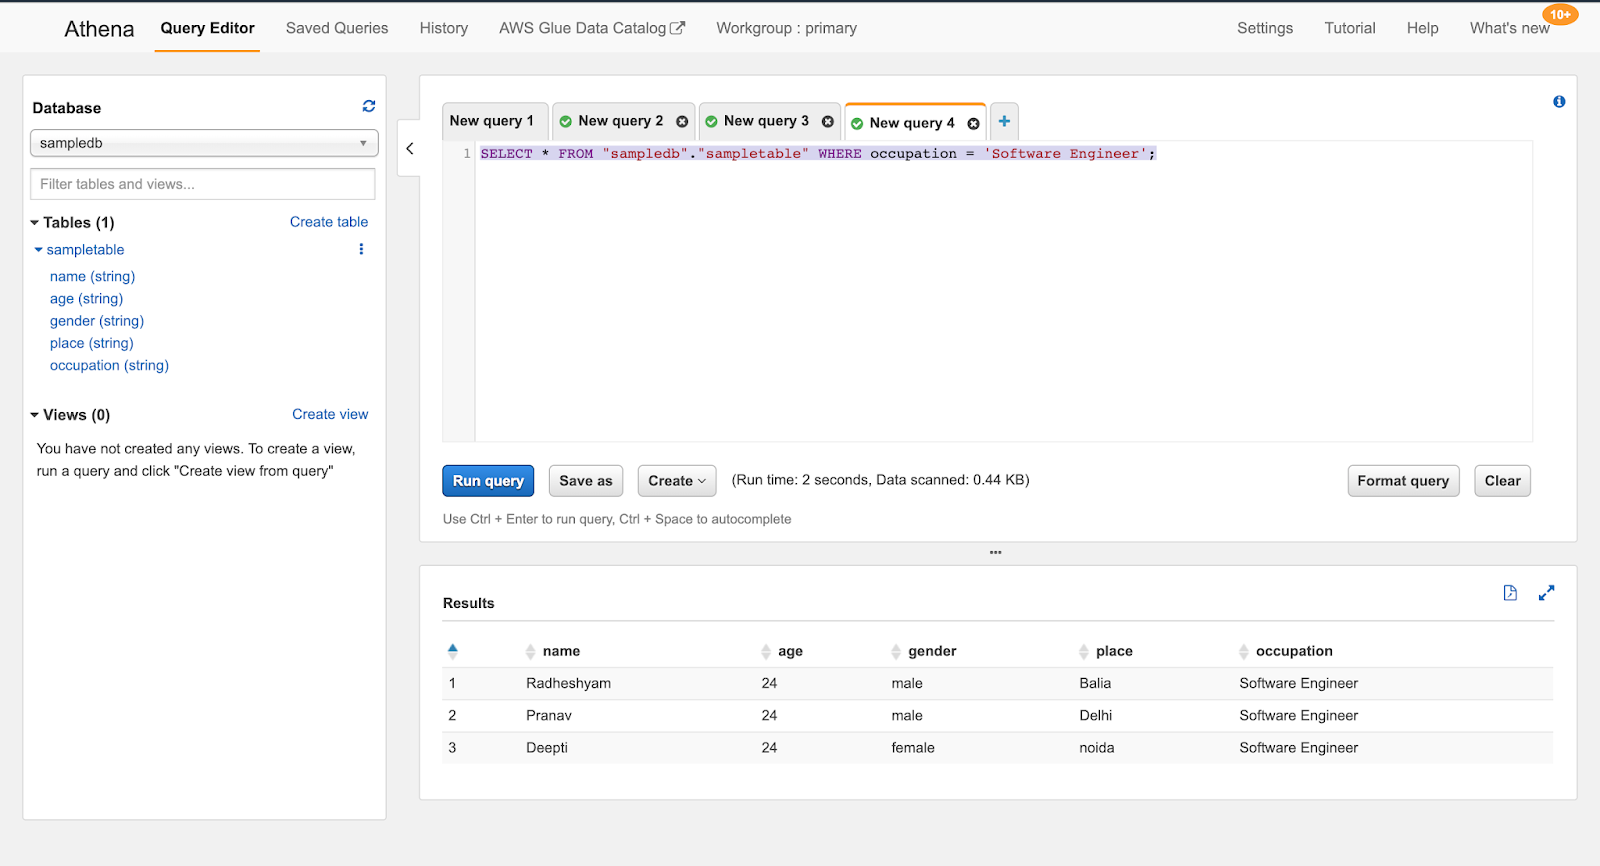This screenshot has height=866, width=1600.
Task: Select the New query 4 tab
Action: 911,123
